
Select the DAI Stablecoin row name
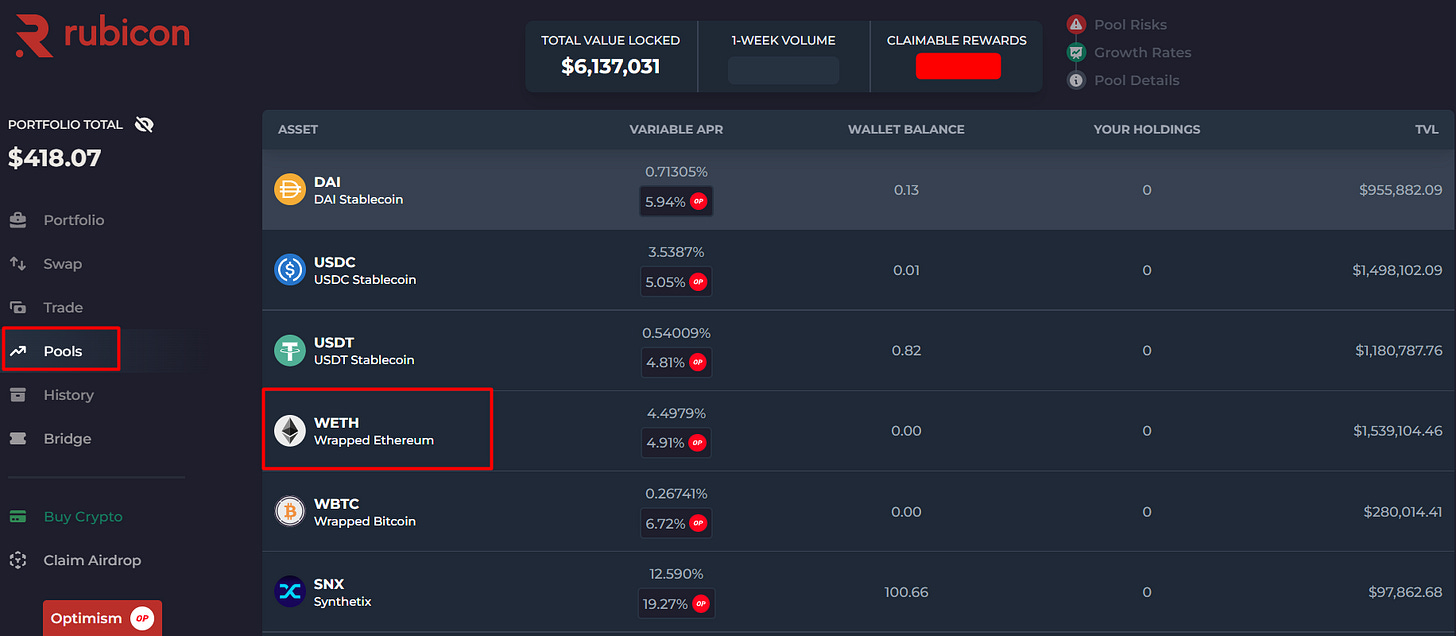pyautogui.click(x=358, y=199)
